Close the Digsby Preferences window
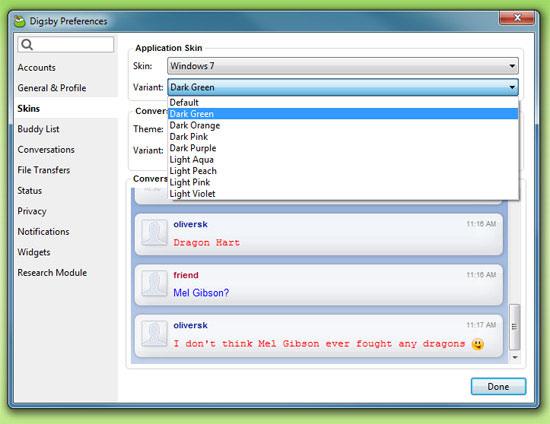 pos(517,18)
